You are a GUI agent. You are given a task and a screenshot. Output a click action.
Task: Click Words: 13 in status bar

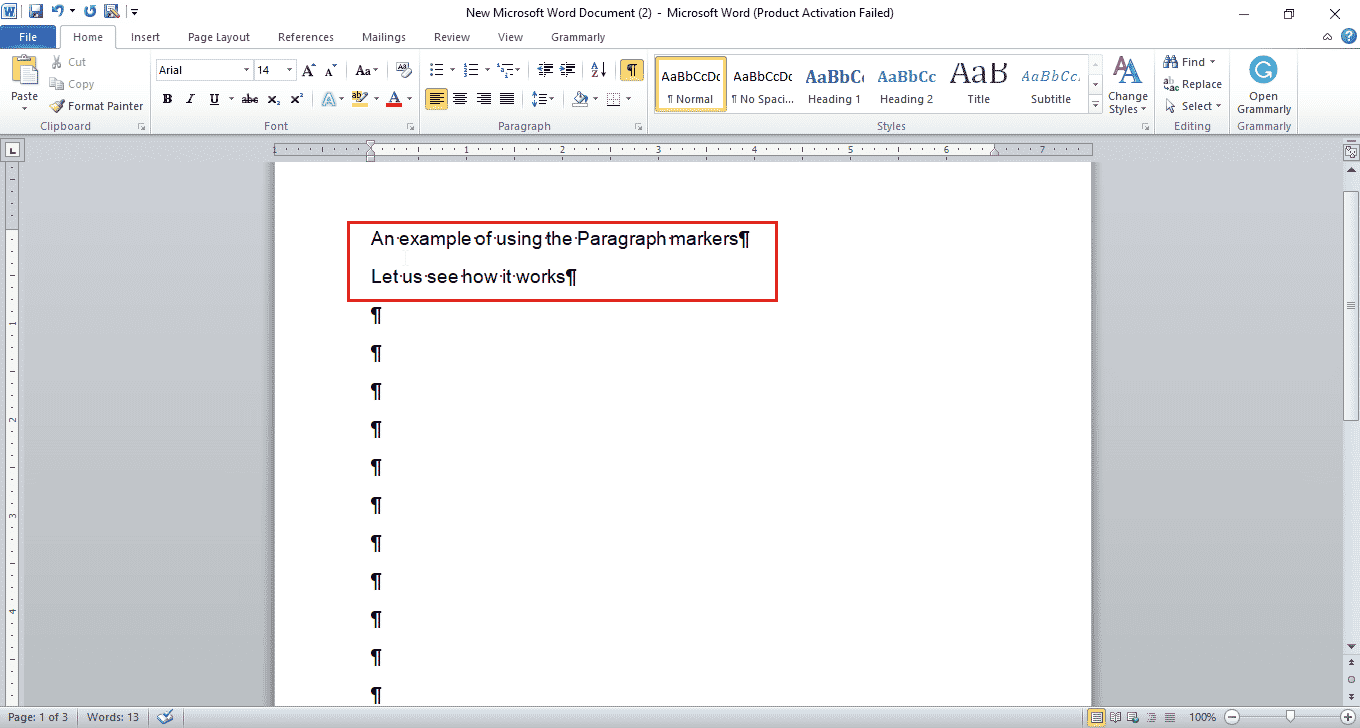pyautogui.click(x=113, y=717)
